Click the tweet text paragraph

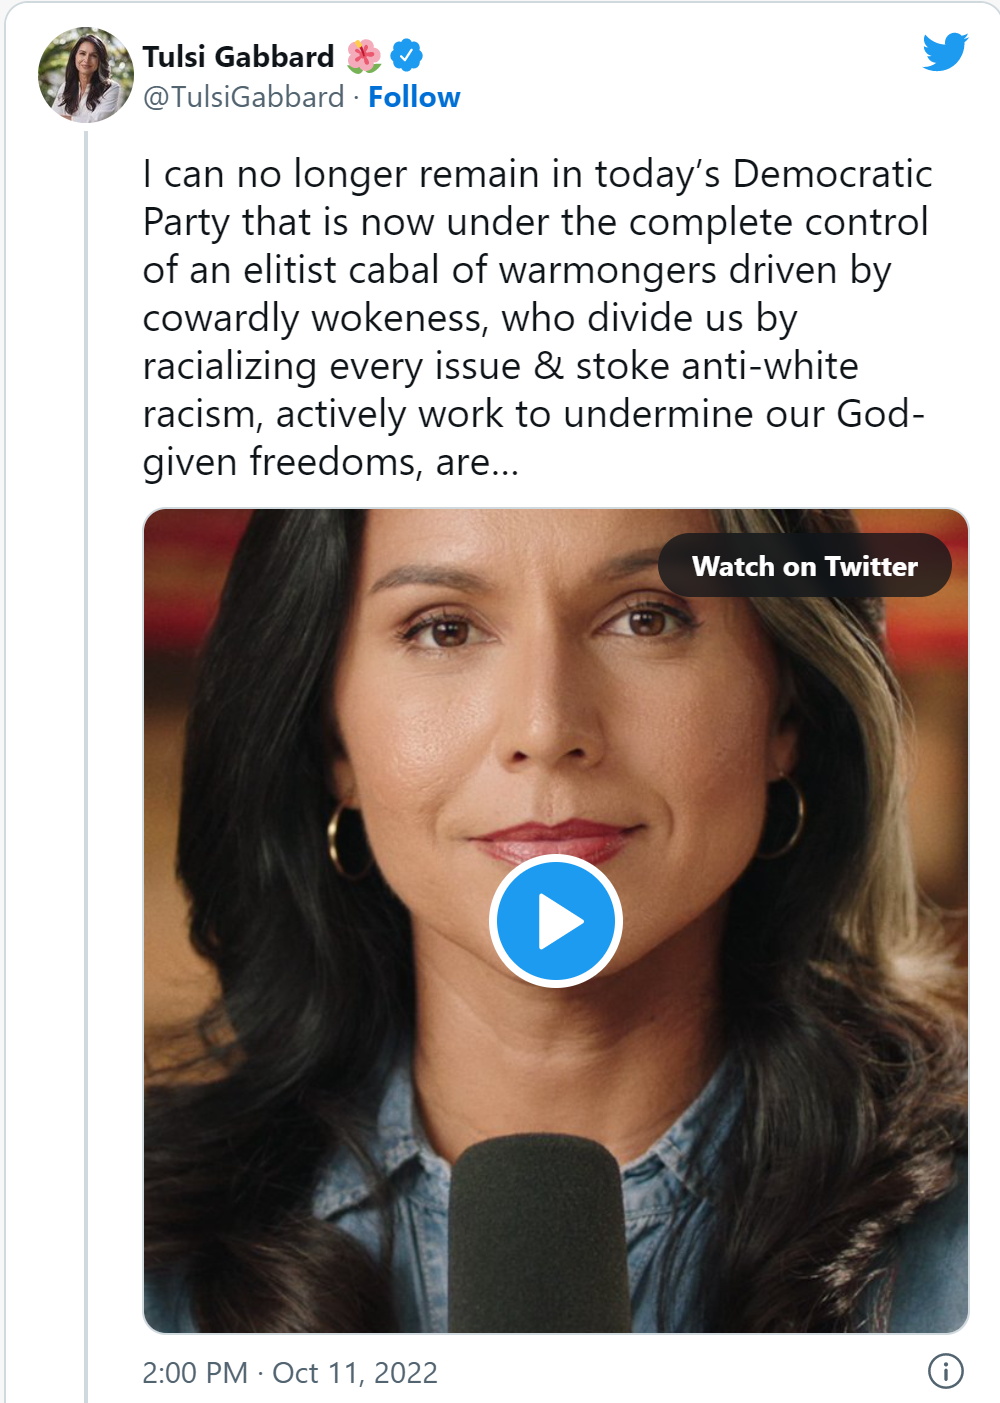point(536,317)
